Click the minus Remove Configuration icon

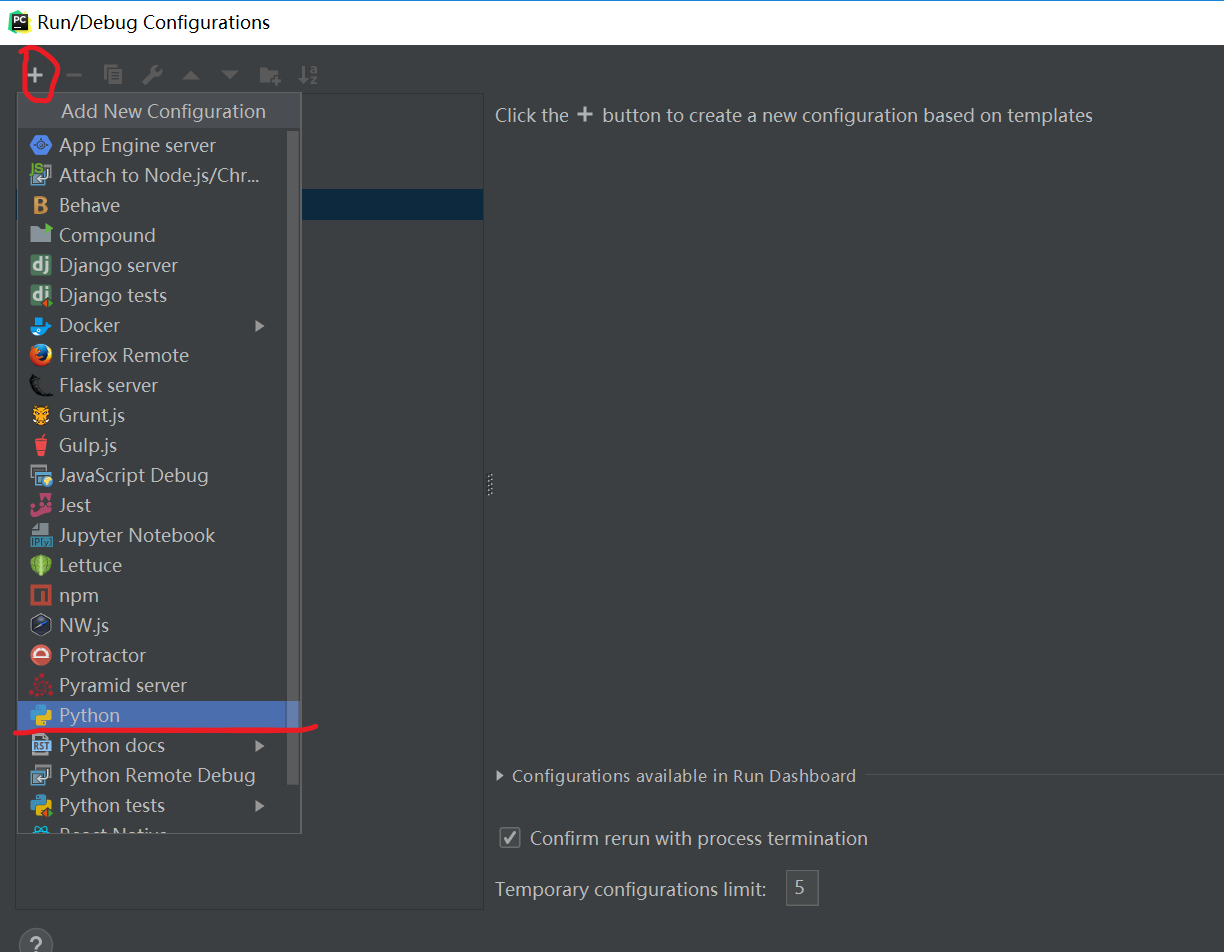(74, 75)
